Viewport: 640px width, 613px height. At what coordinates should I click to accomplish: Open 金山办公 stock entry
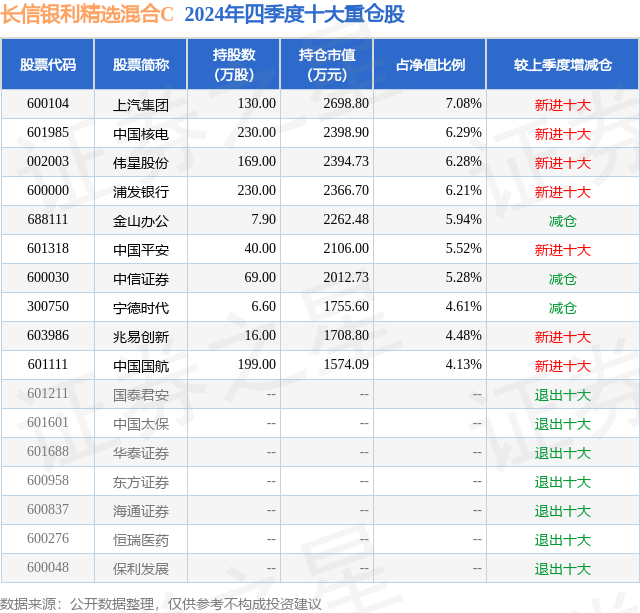click(141, 220)
